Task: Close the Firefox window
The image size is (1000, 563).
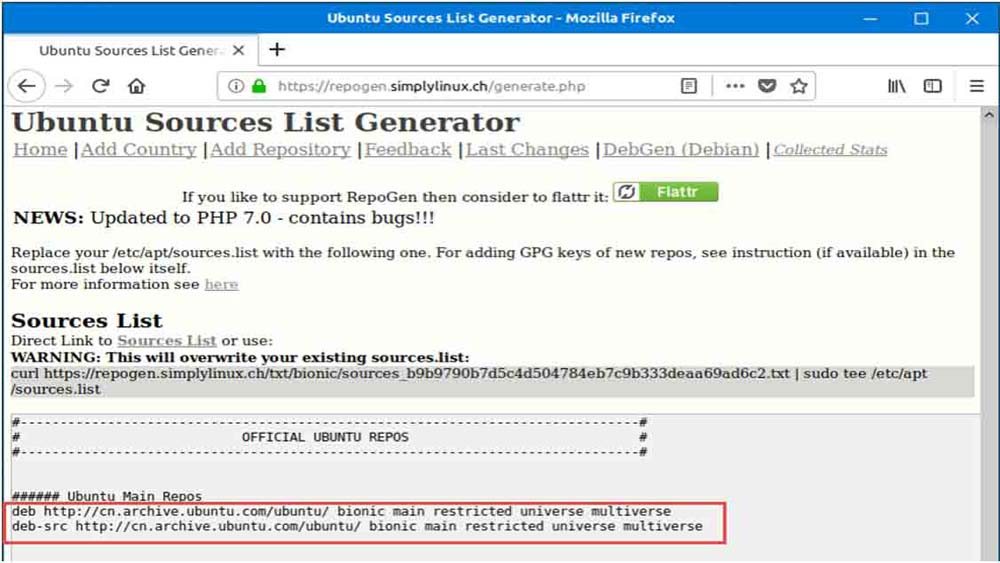Action: tap(972, 18)
